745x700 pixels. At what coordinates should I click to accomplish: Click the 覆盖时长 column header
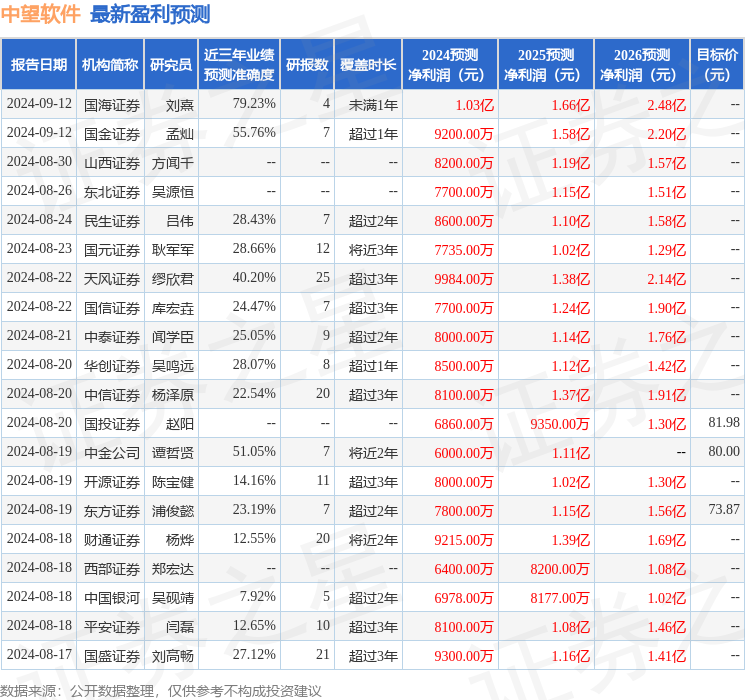coord(368,65)
